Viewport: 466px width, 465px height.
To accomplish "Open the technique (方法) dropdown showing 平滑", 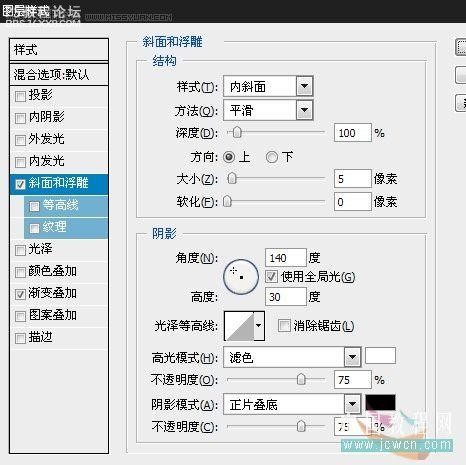I will [x=268, y=110].
